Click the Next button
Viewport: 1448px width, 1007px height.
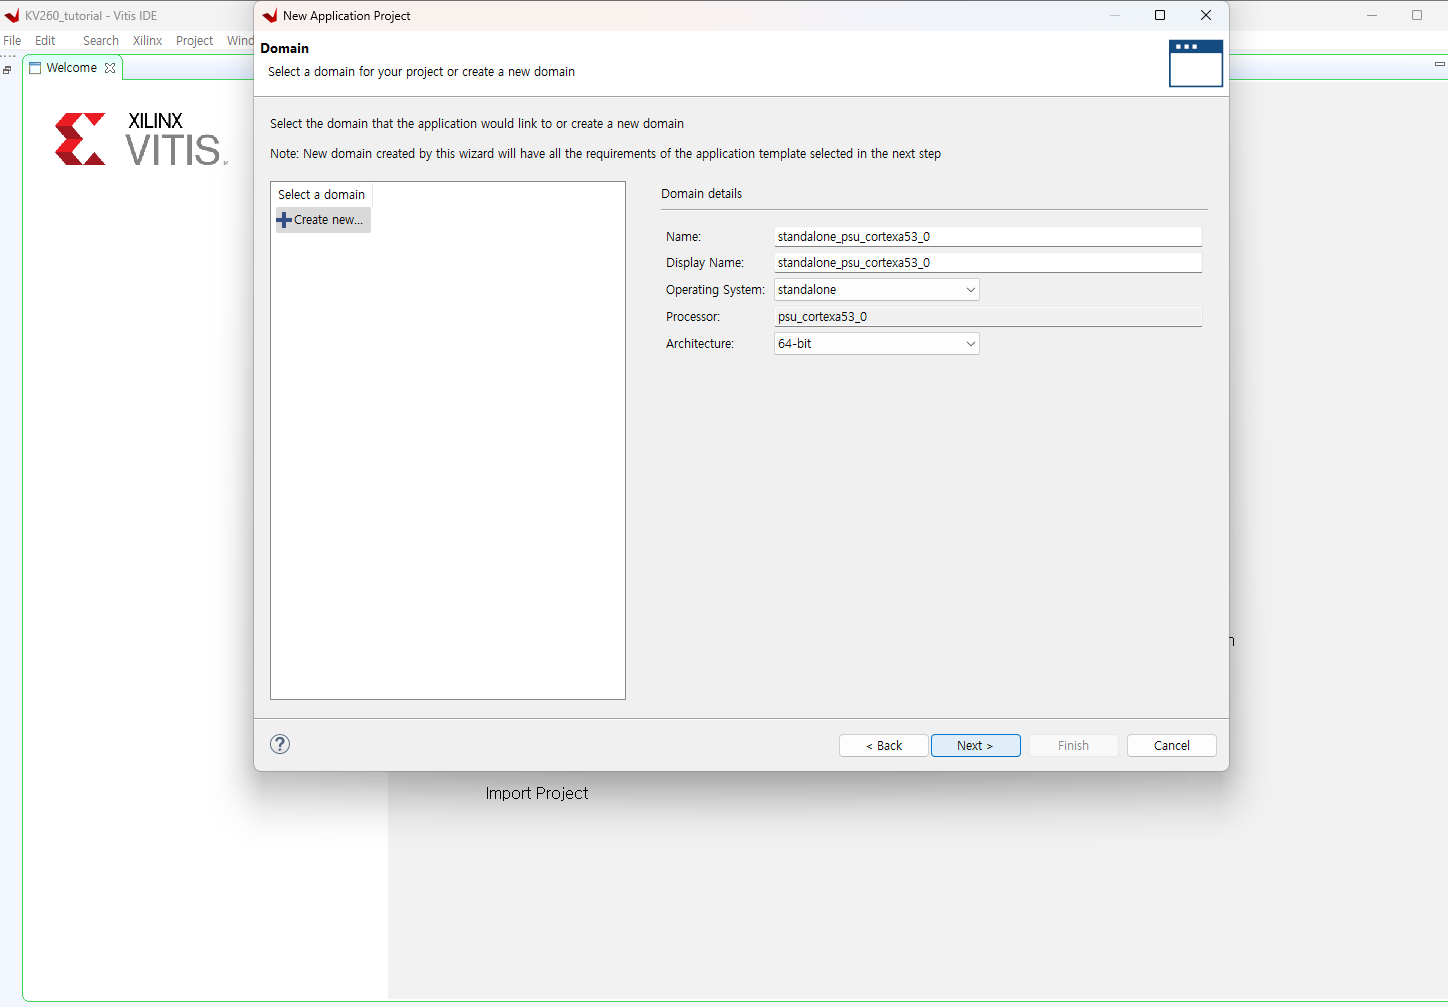(x=976, y=746)
